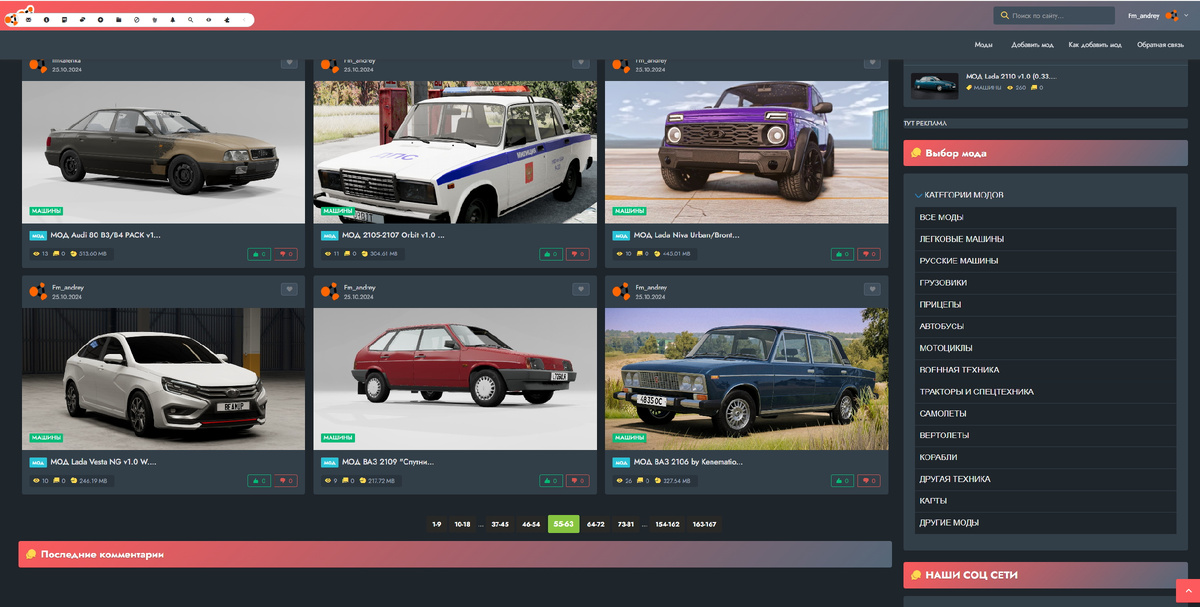Select МОТОЦИКЛЫ category
This screenshot has width=1200, height=607.
[x=1045, y=348]
